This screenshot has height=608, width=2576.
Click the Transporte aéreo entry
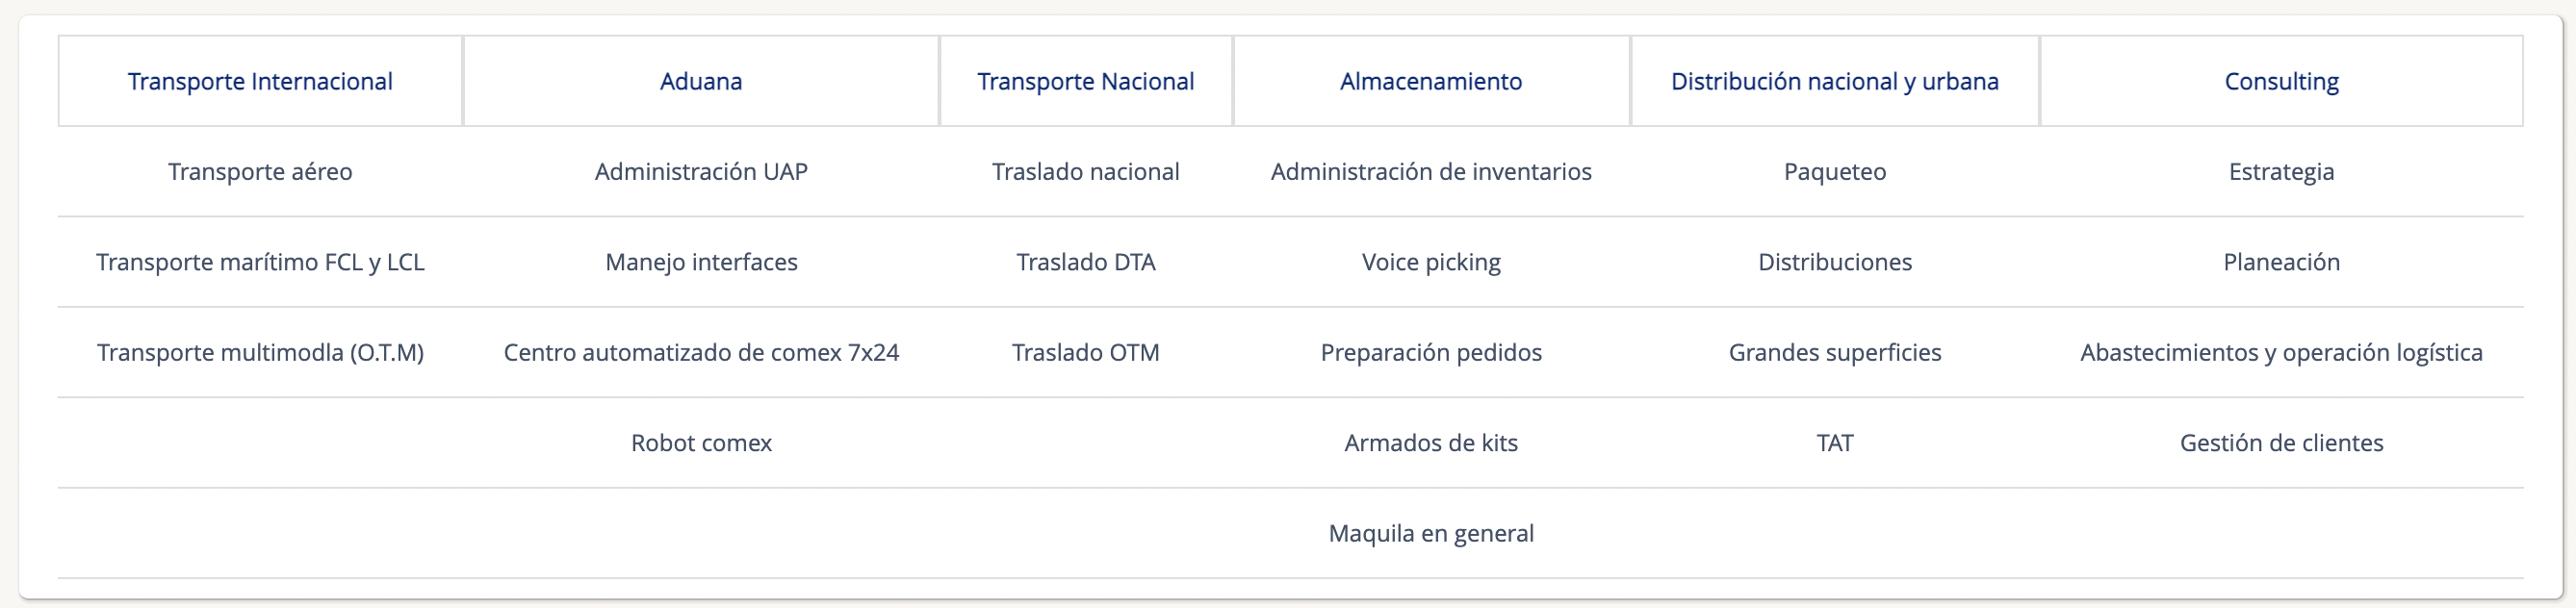[260, 172]
